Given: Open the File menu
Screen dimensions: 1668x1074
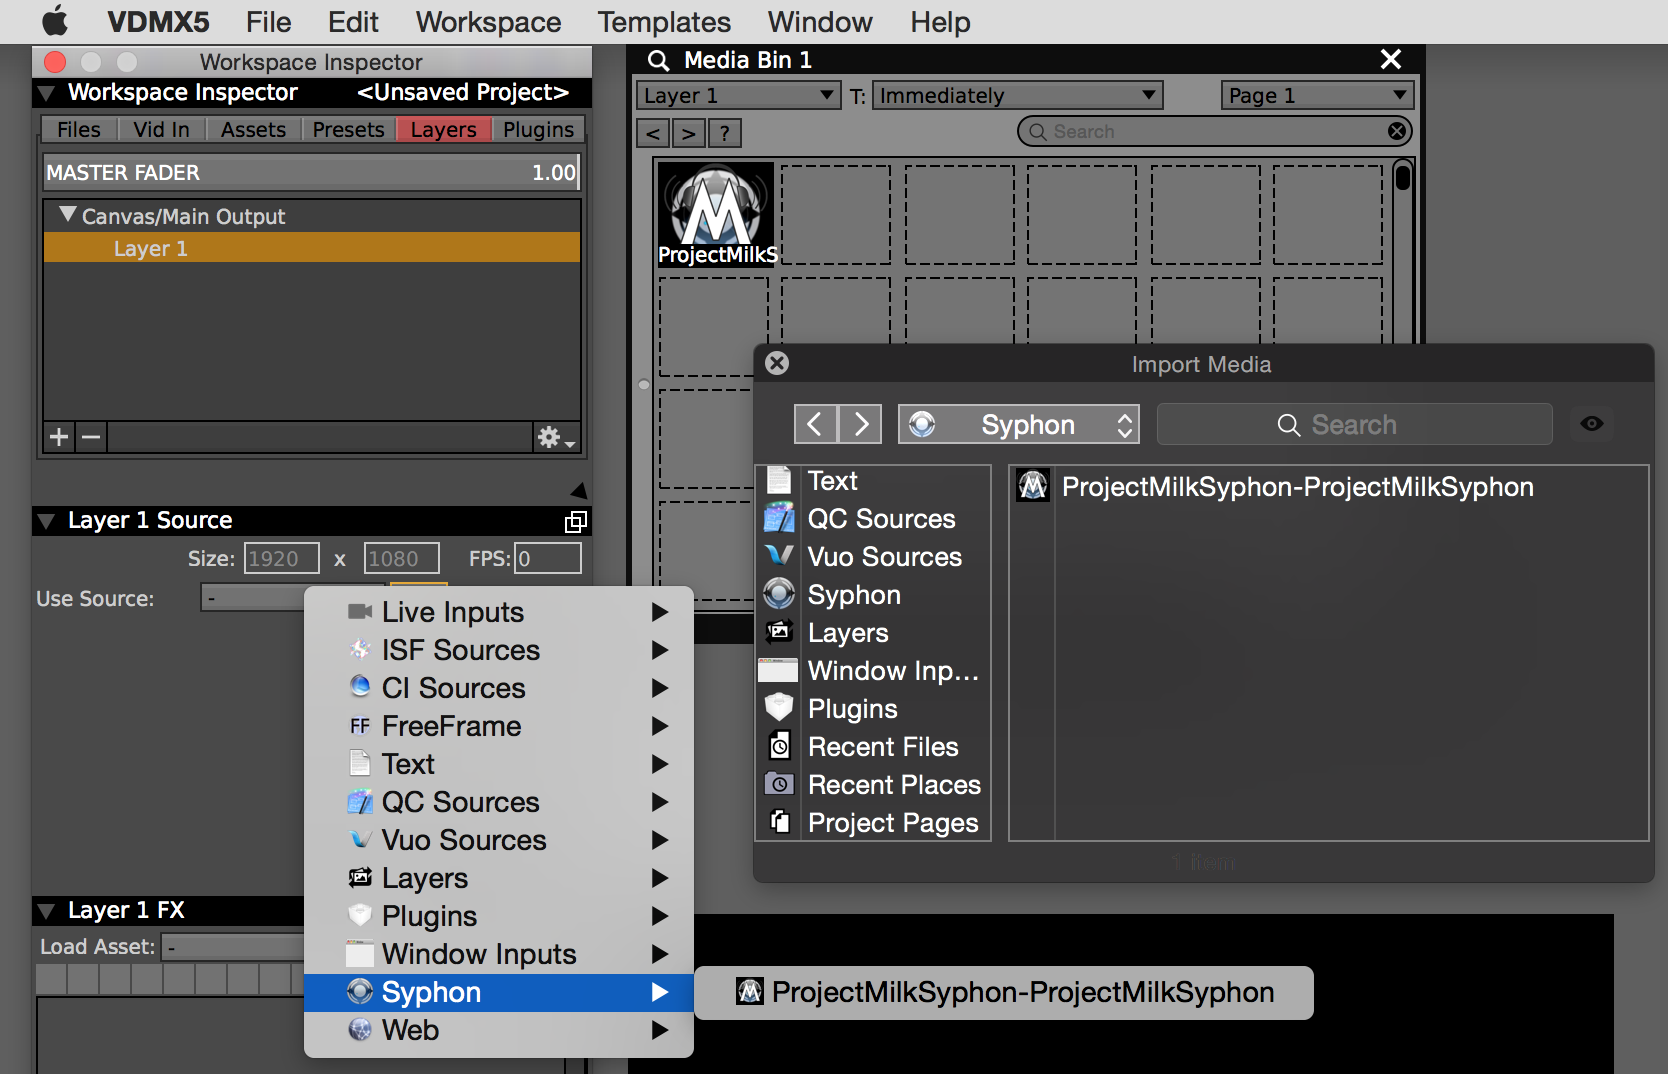Looking at the screenshot, I should (268, 21).
